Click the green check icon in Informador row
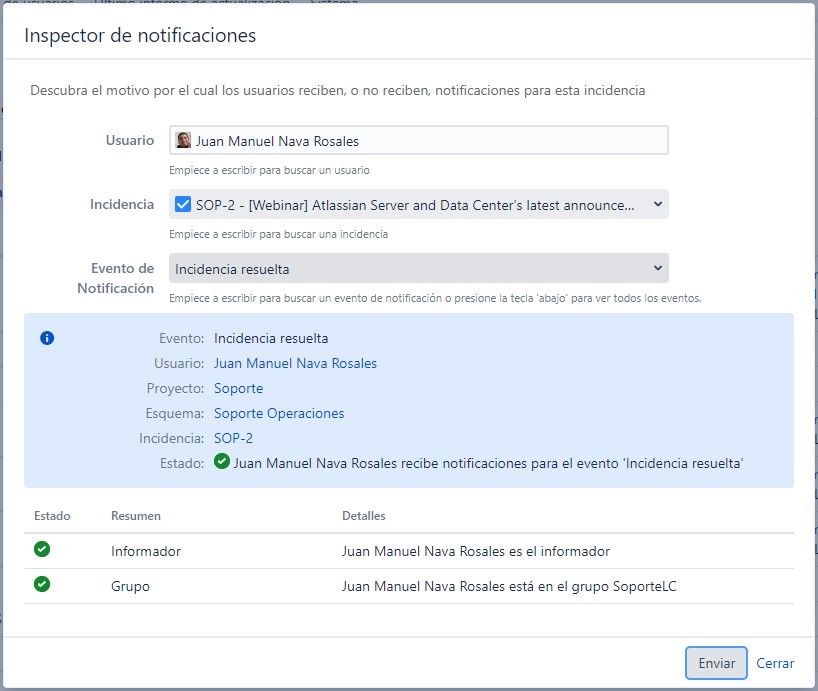The height and width of the screenshot is (691, 818). 42,549
